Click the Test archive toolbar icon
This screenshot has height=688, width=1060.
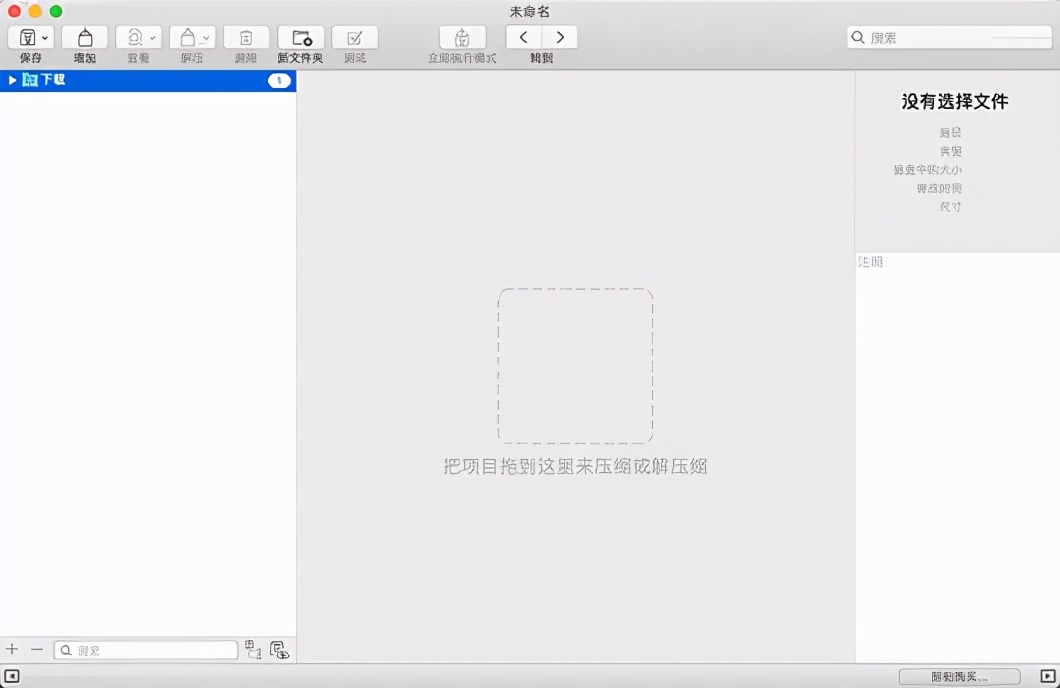[x=355, y=37]
